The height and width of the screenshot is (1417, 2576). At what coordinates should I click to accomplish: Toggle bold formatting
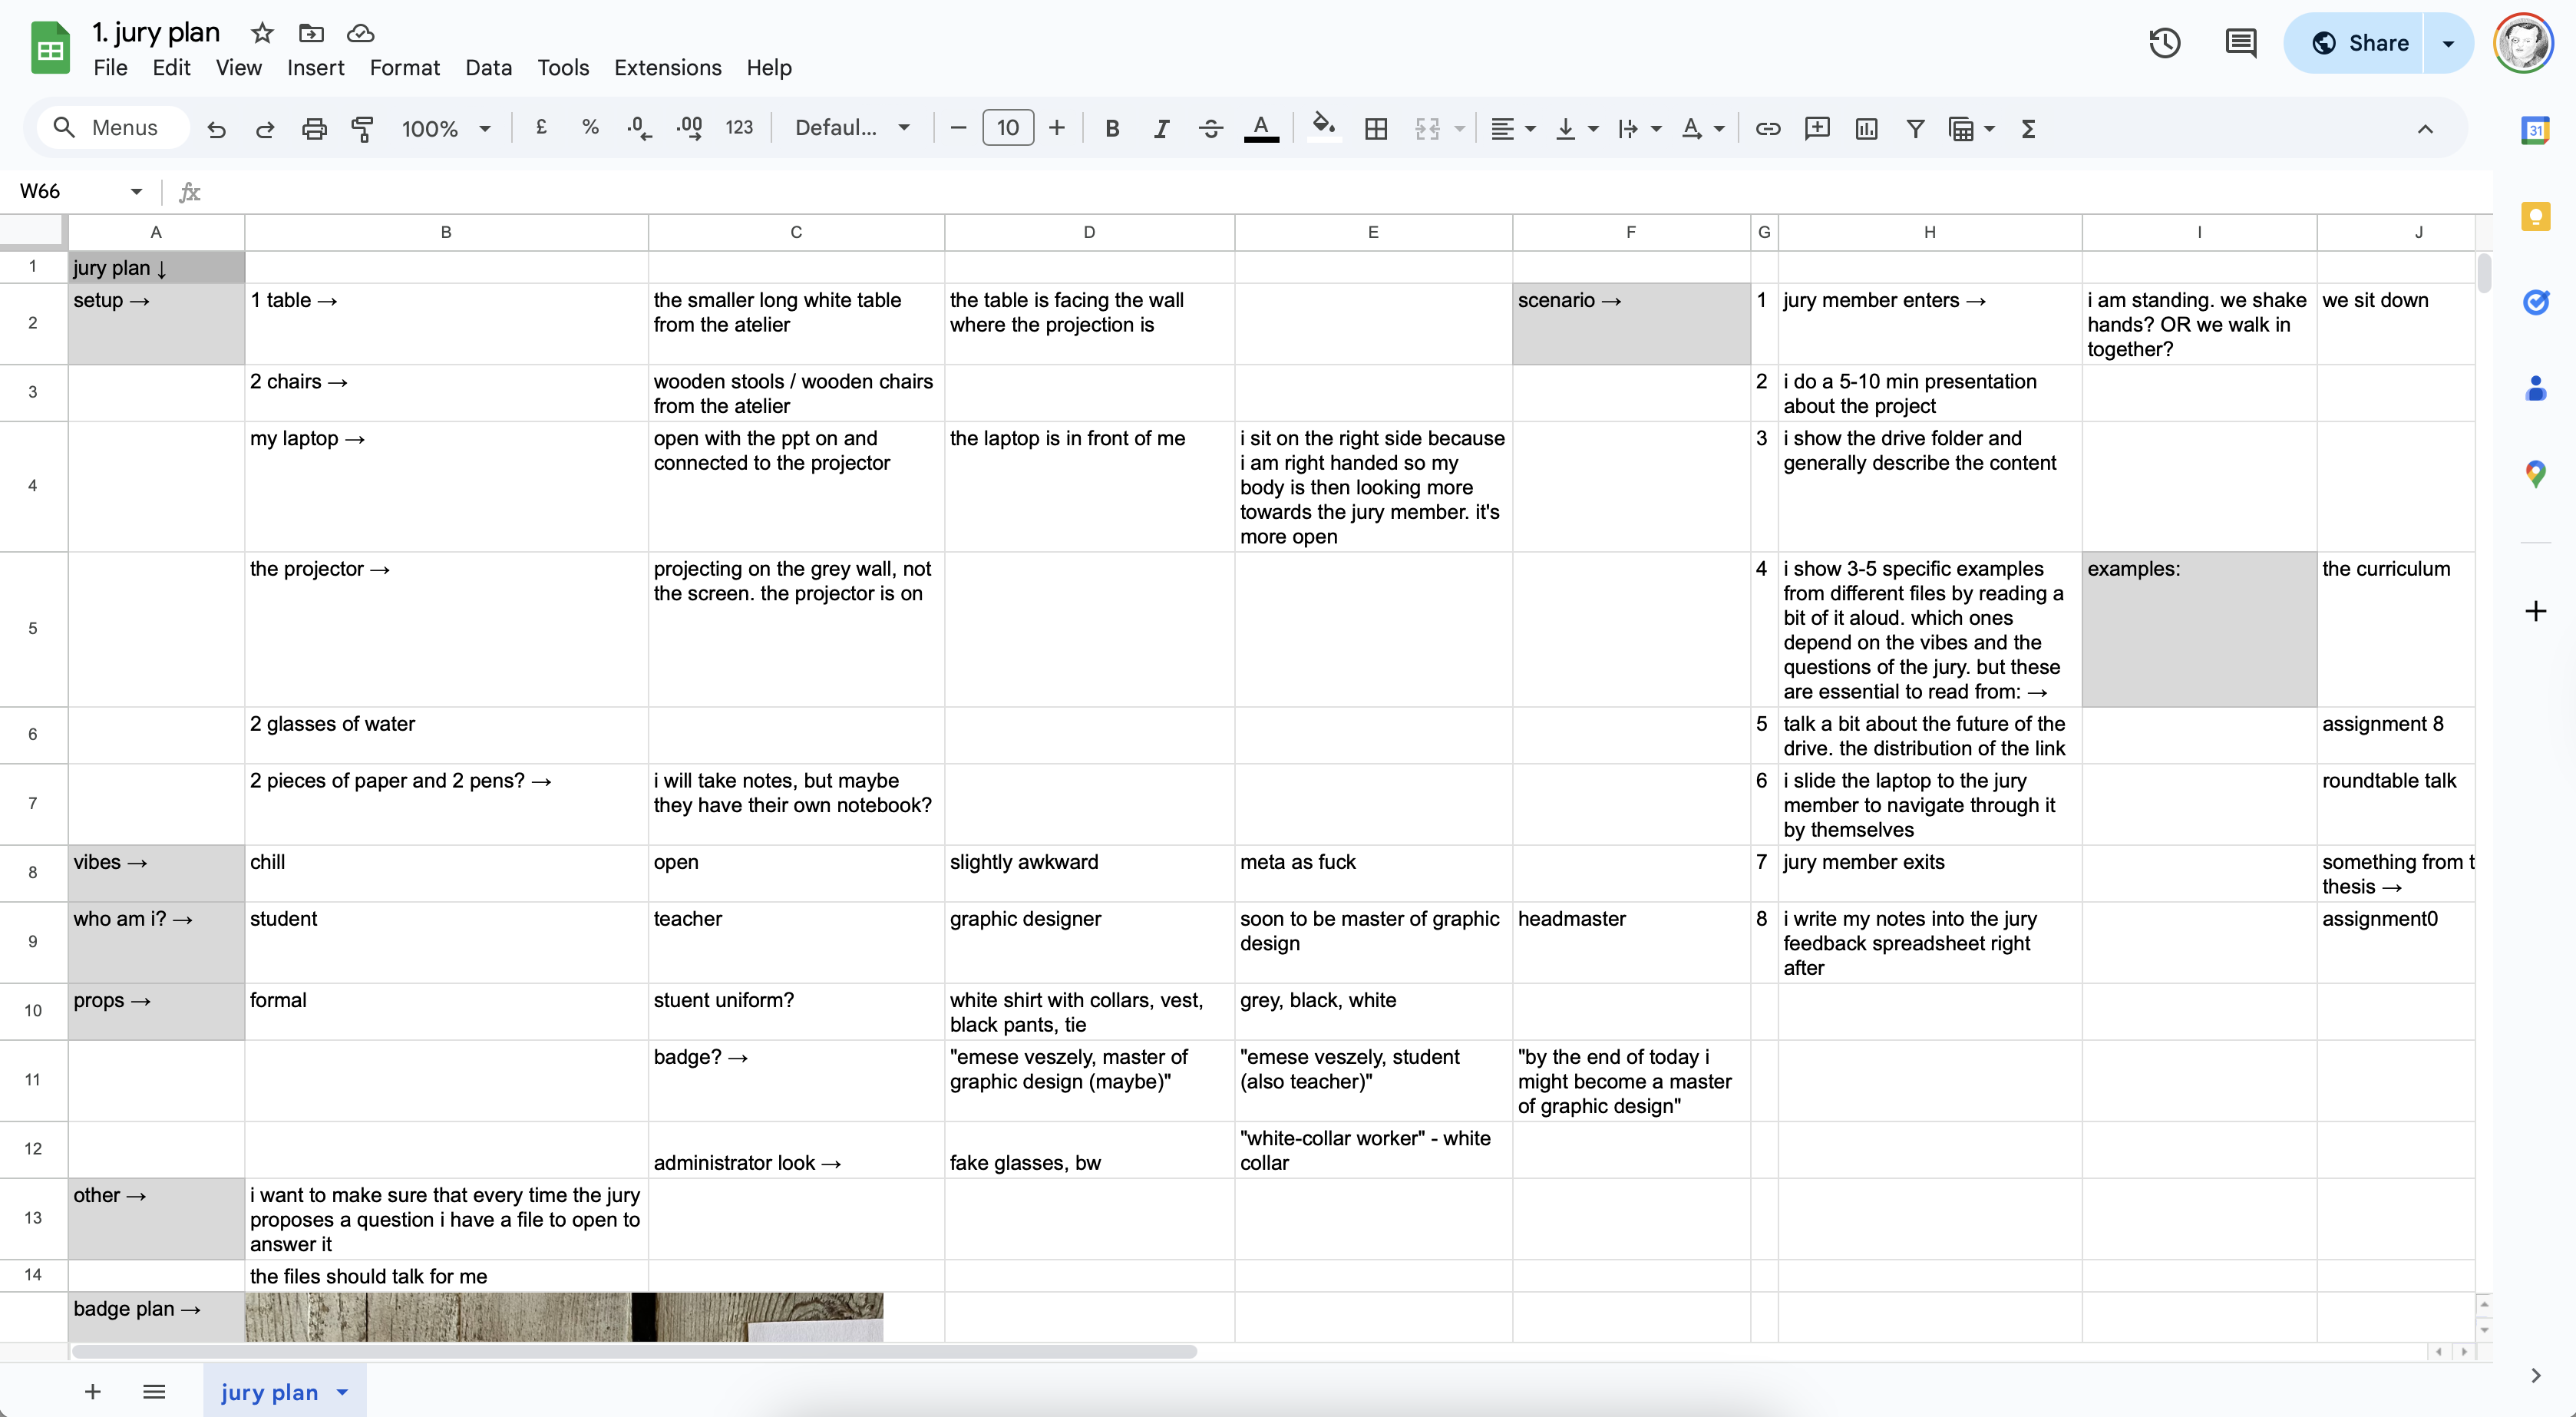pos(1111,128)
